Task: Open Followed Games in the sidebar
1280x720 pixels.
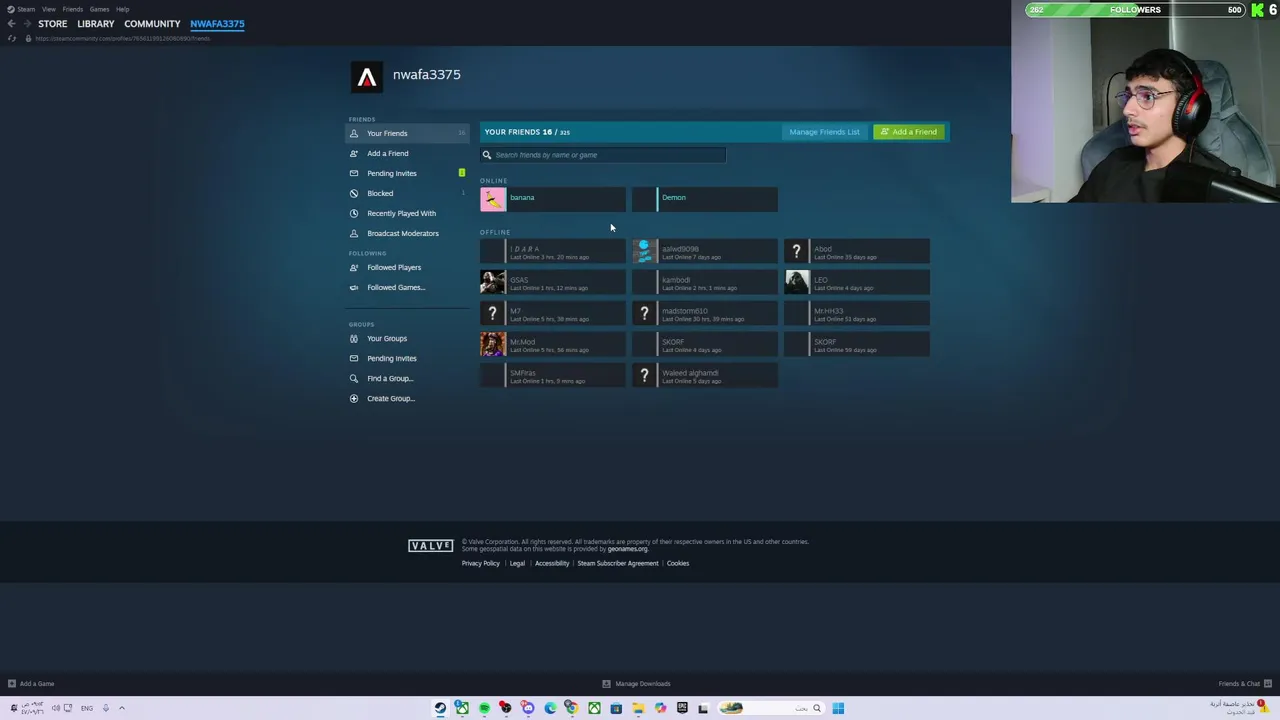Action: coord(407,287)
